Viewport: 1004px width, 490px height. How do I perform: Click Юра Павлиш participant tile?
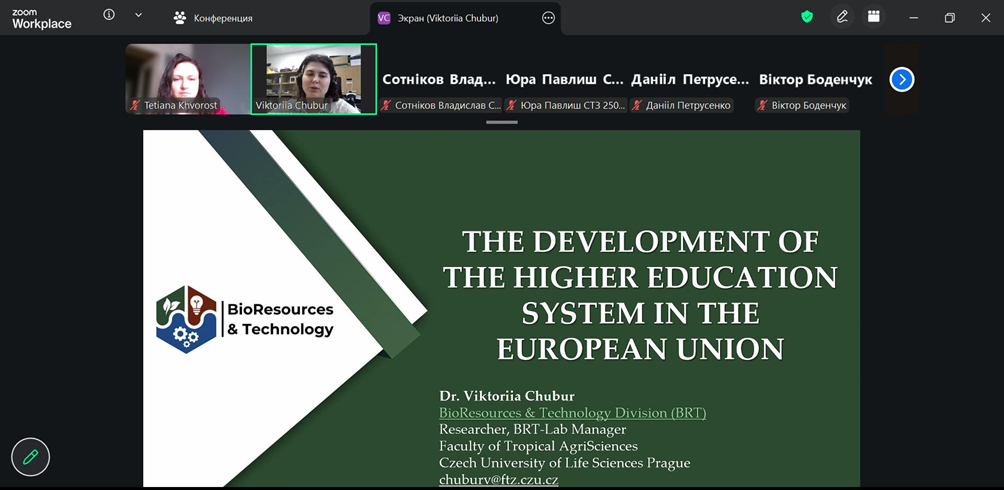click(x=565, y=80)
